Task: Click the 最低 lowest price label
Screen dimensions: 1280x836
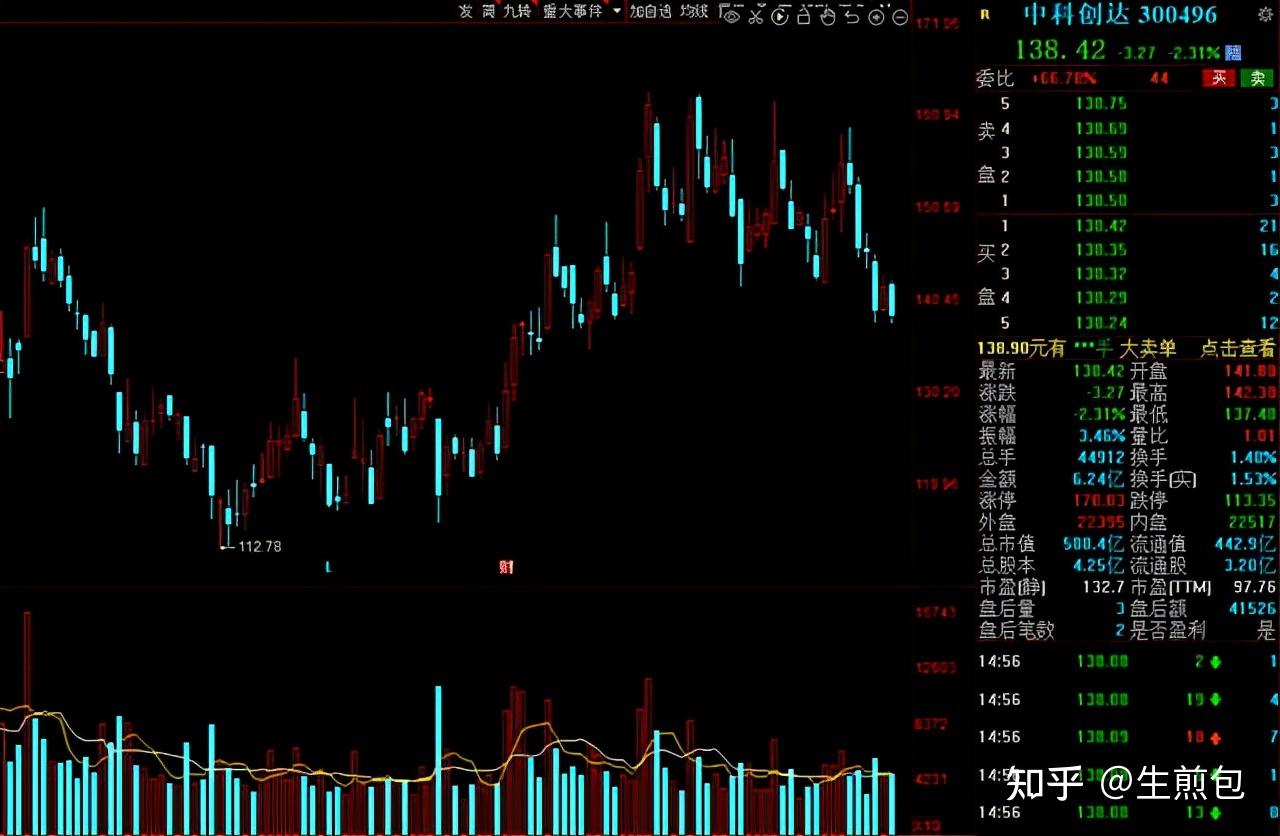Action: [x=1148, y=414]
